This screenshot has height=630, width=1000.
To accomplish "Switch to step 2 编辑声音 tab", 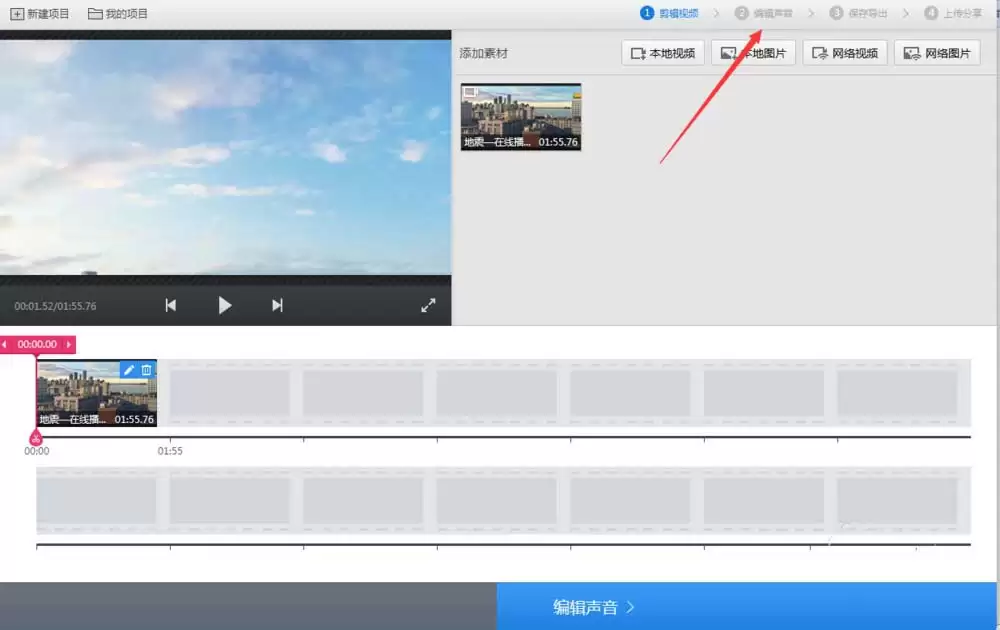I will click(763, 13).
